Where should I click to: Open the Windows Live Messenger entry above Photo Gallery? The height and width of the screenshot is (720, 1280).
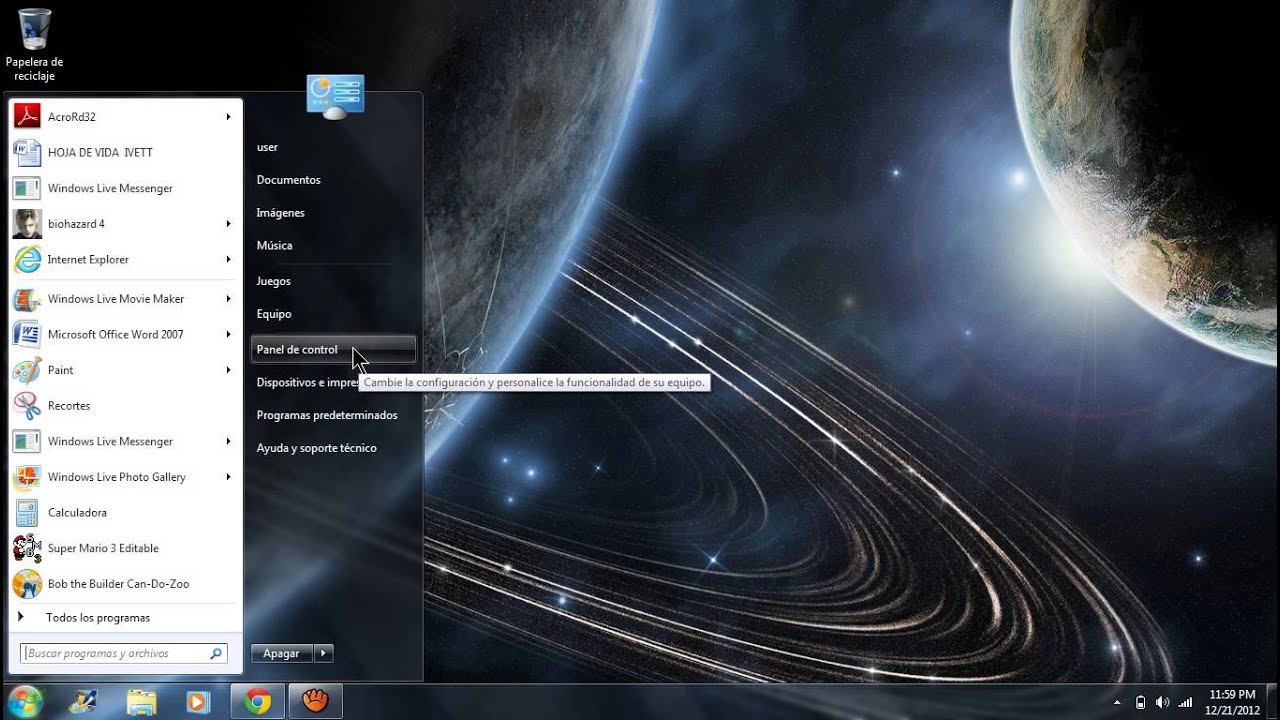(x=126, y=441)
